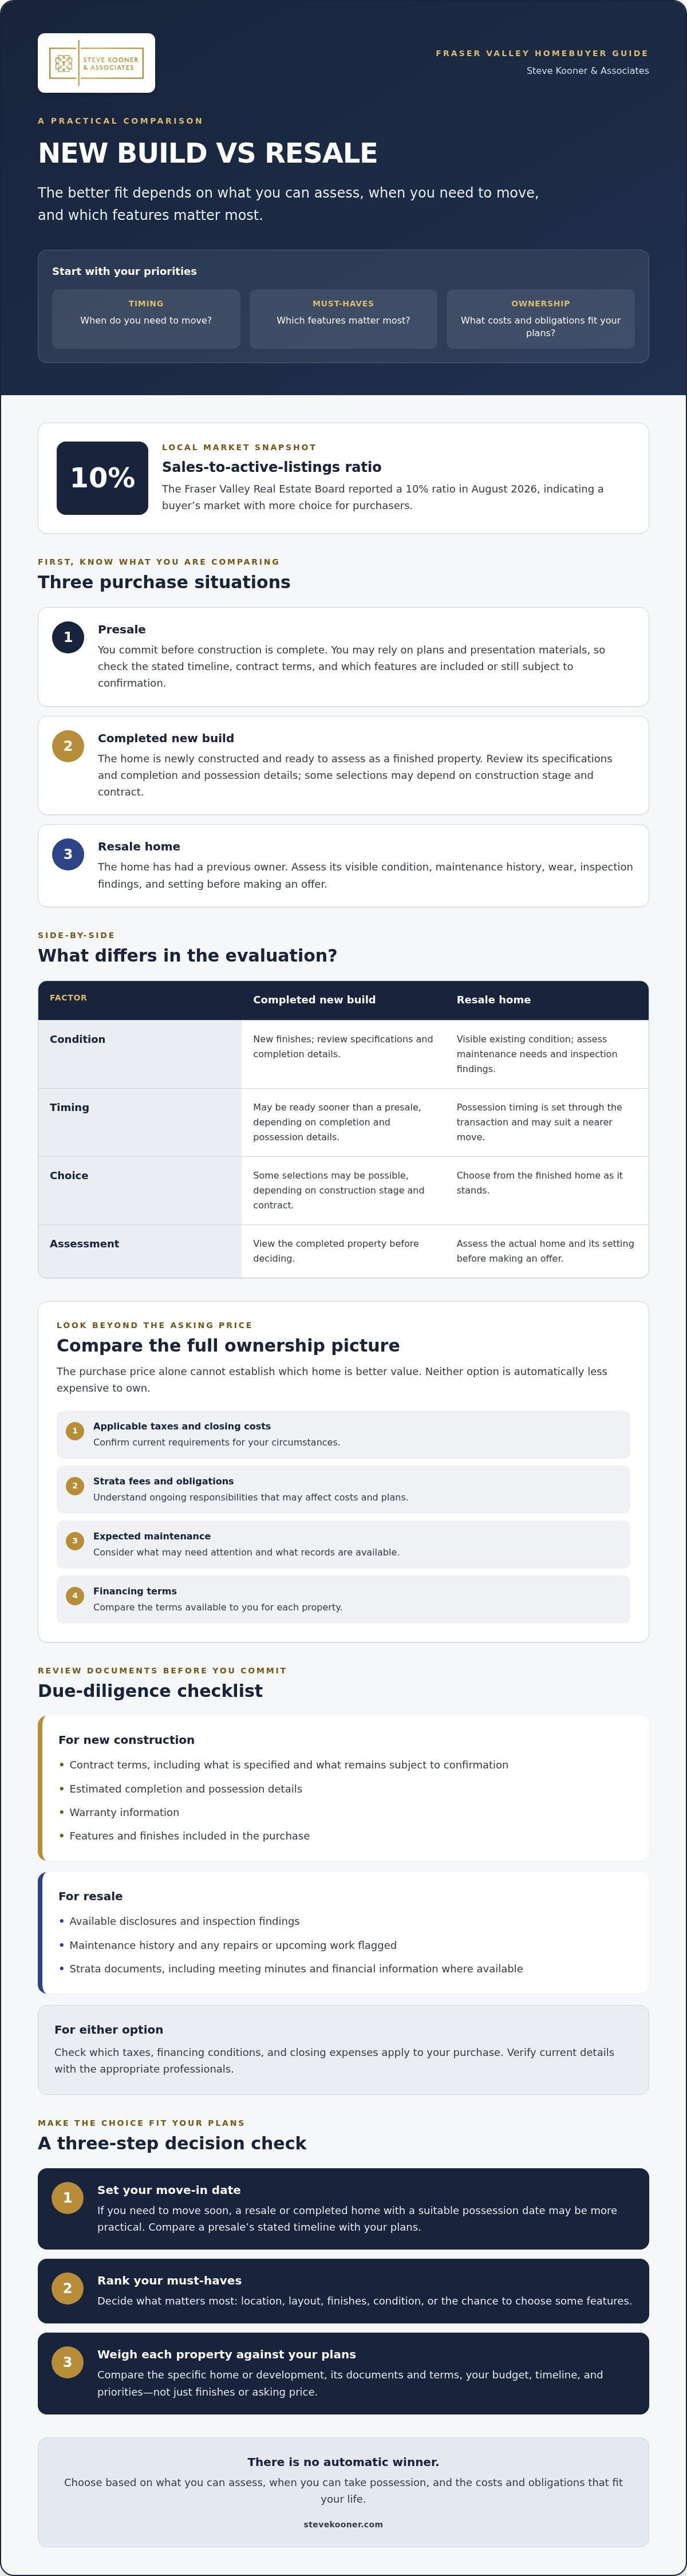
Task: Select the Completed new build number 2 circle
Action: click(68, 746)
